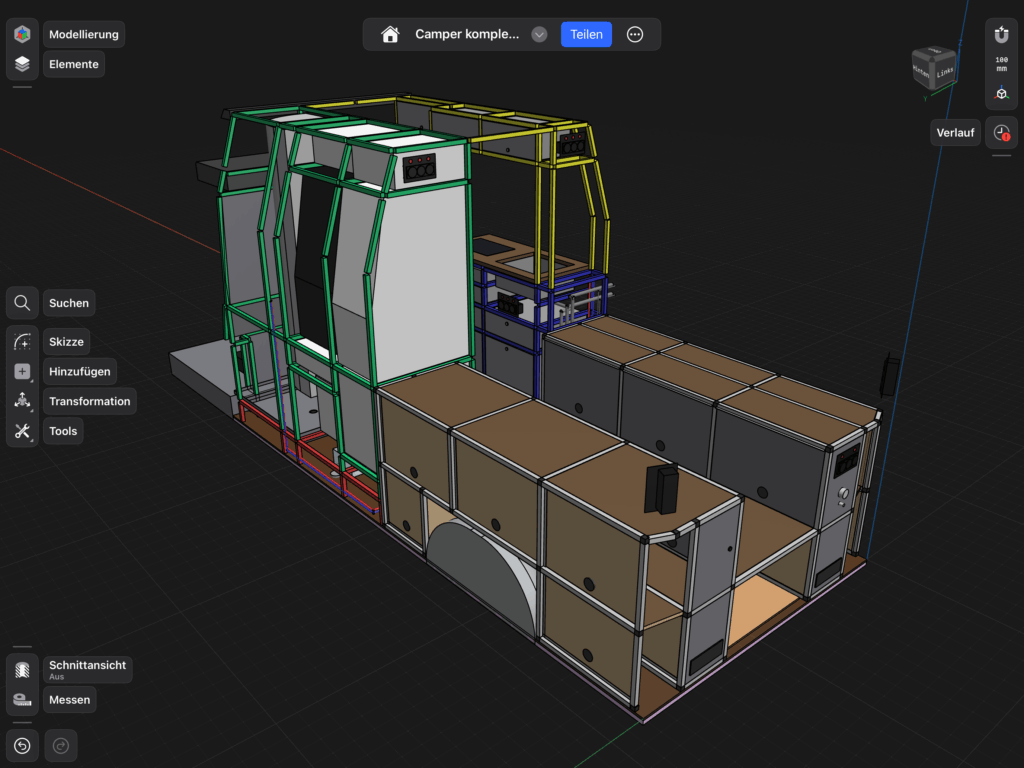This screenshot has width=1024, height=768.
Task: Activate the Messen tape measure icon
Action: (22, 700)
